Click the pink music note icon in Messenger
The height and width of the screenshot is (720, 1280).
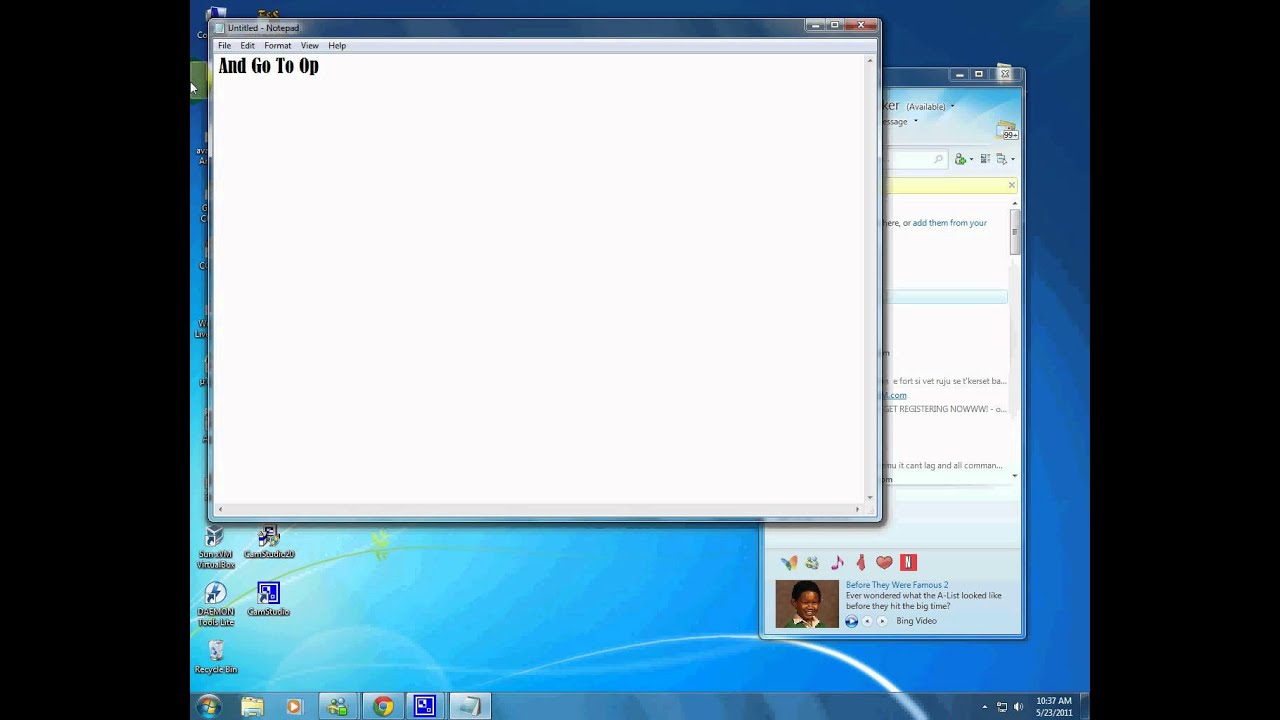[x=837, y=563]
